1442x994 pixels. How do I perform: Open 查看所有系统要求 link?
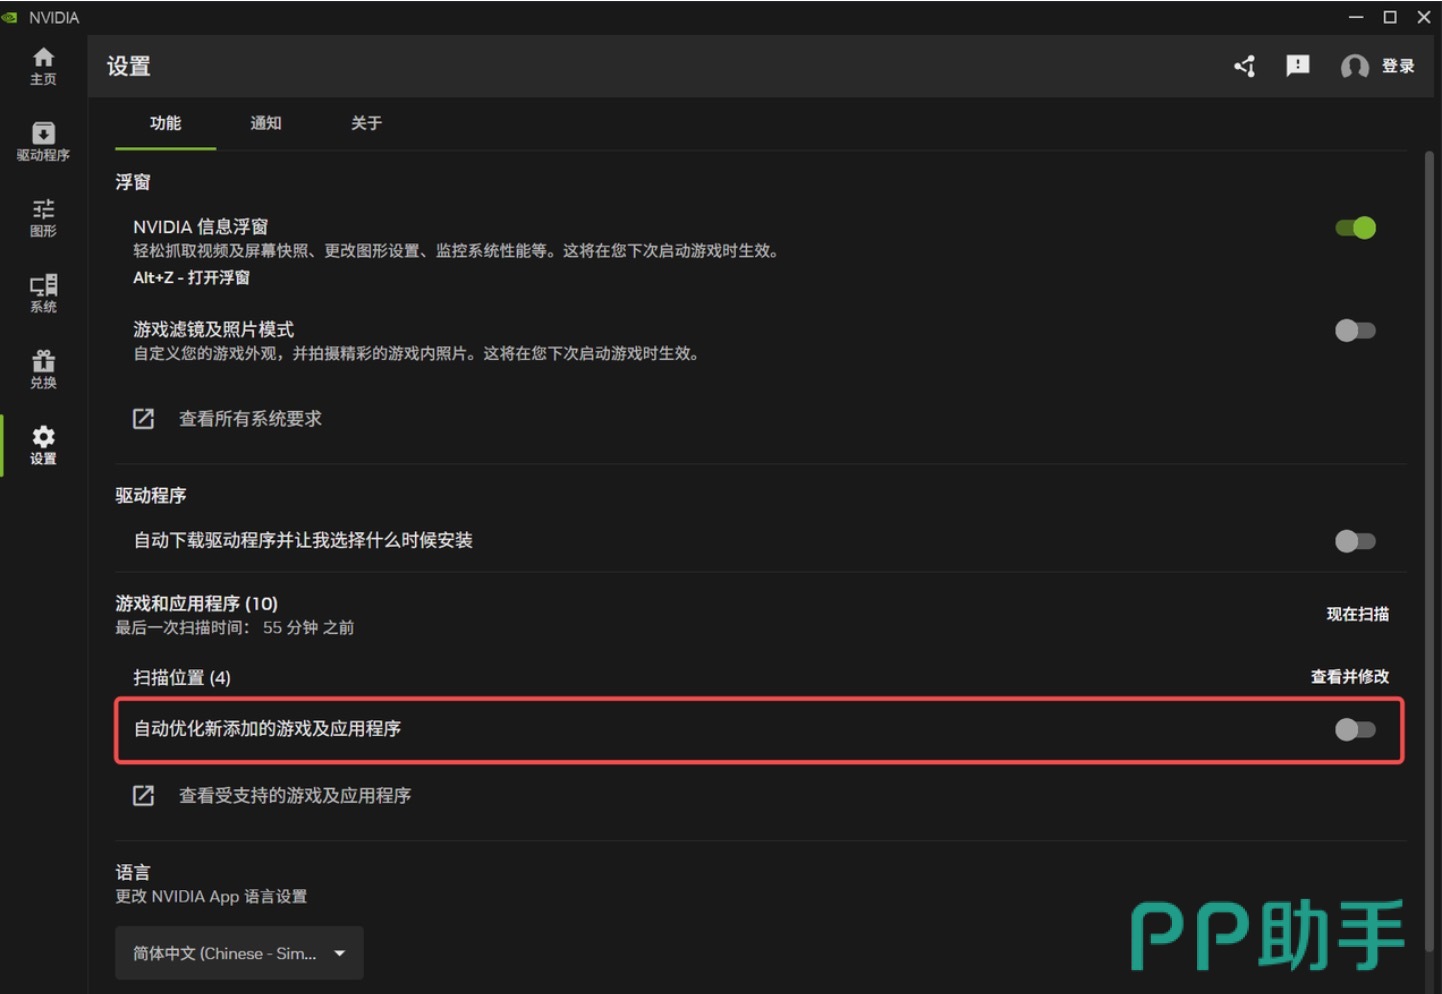pos(250,419)
